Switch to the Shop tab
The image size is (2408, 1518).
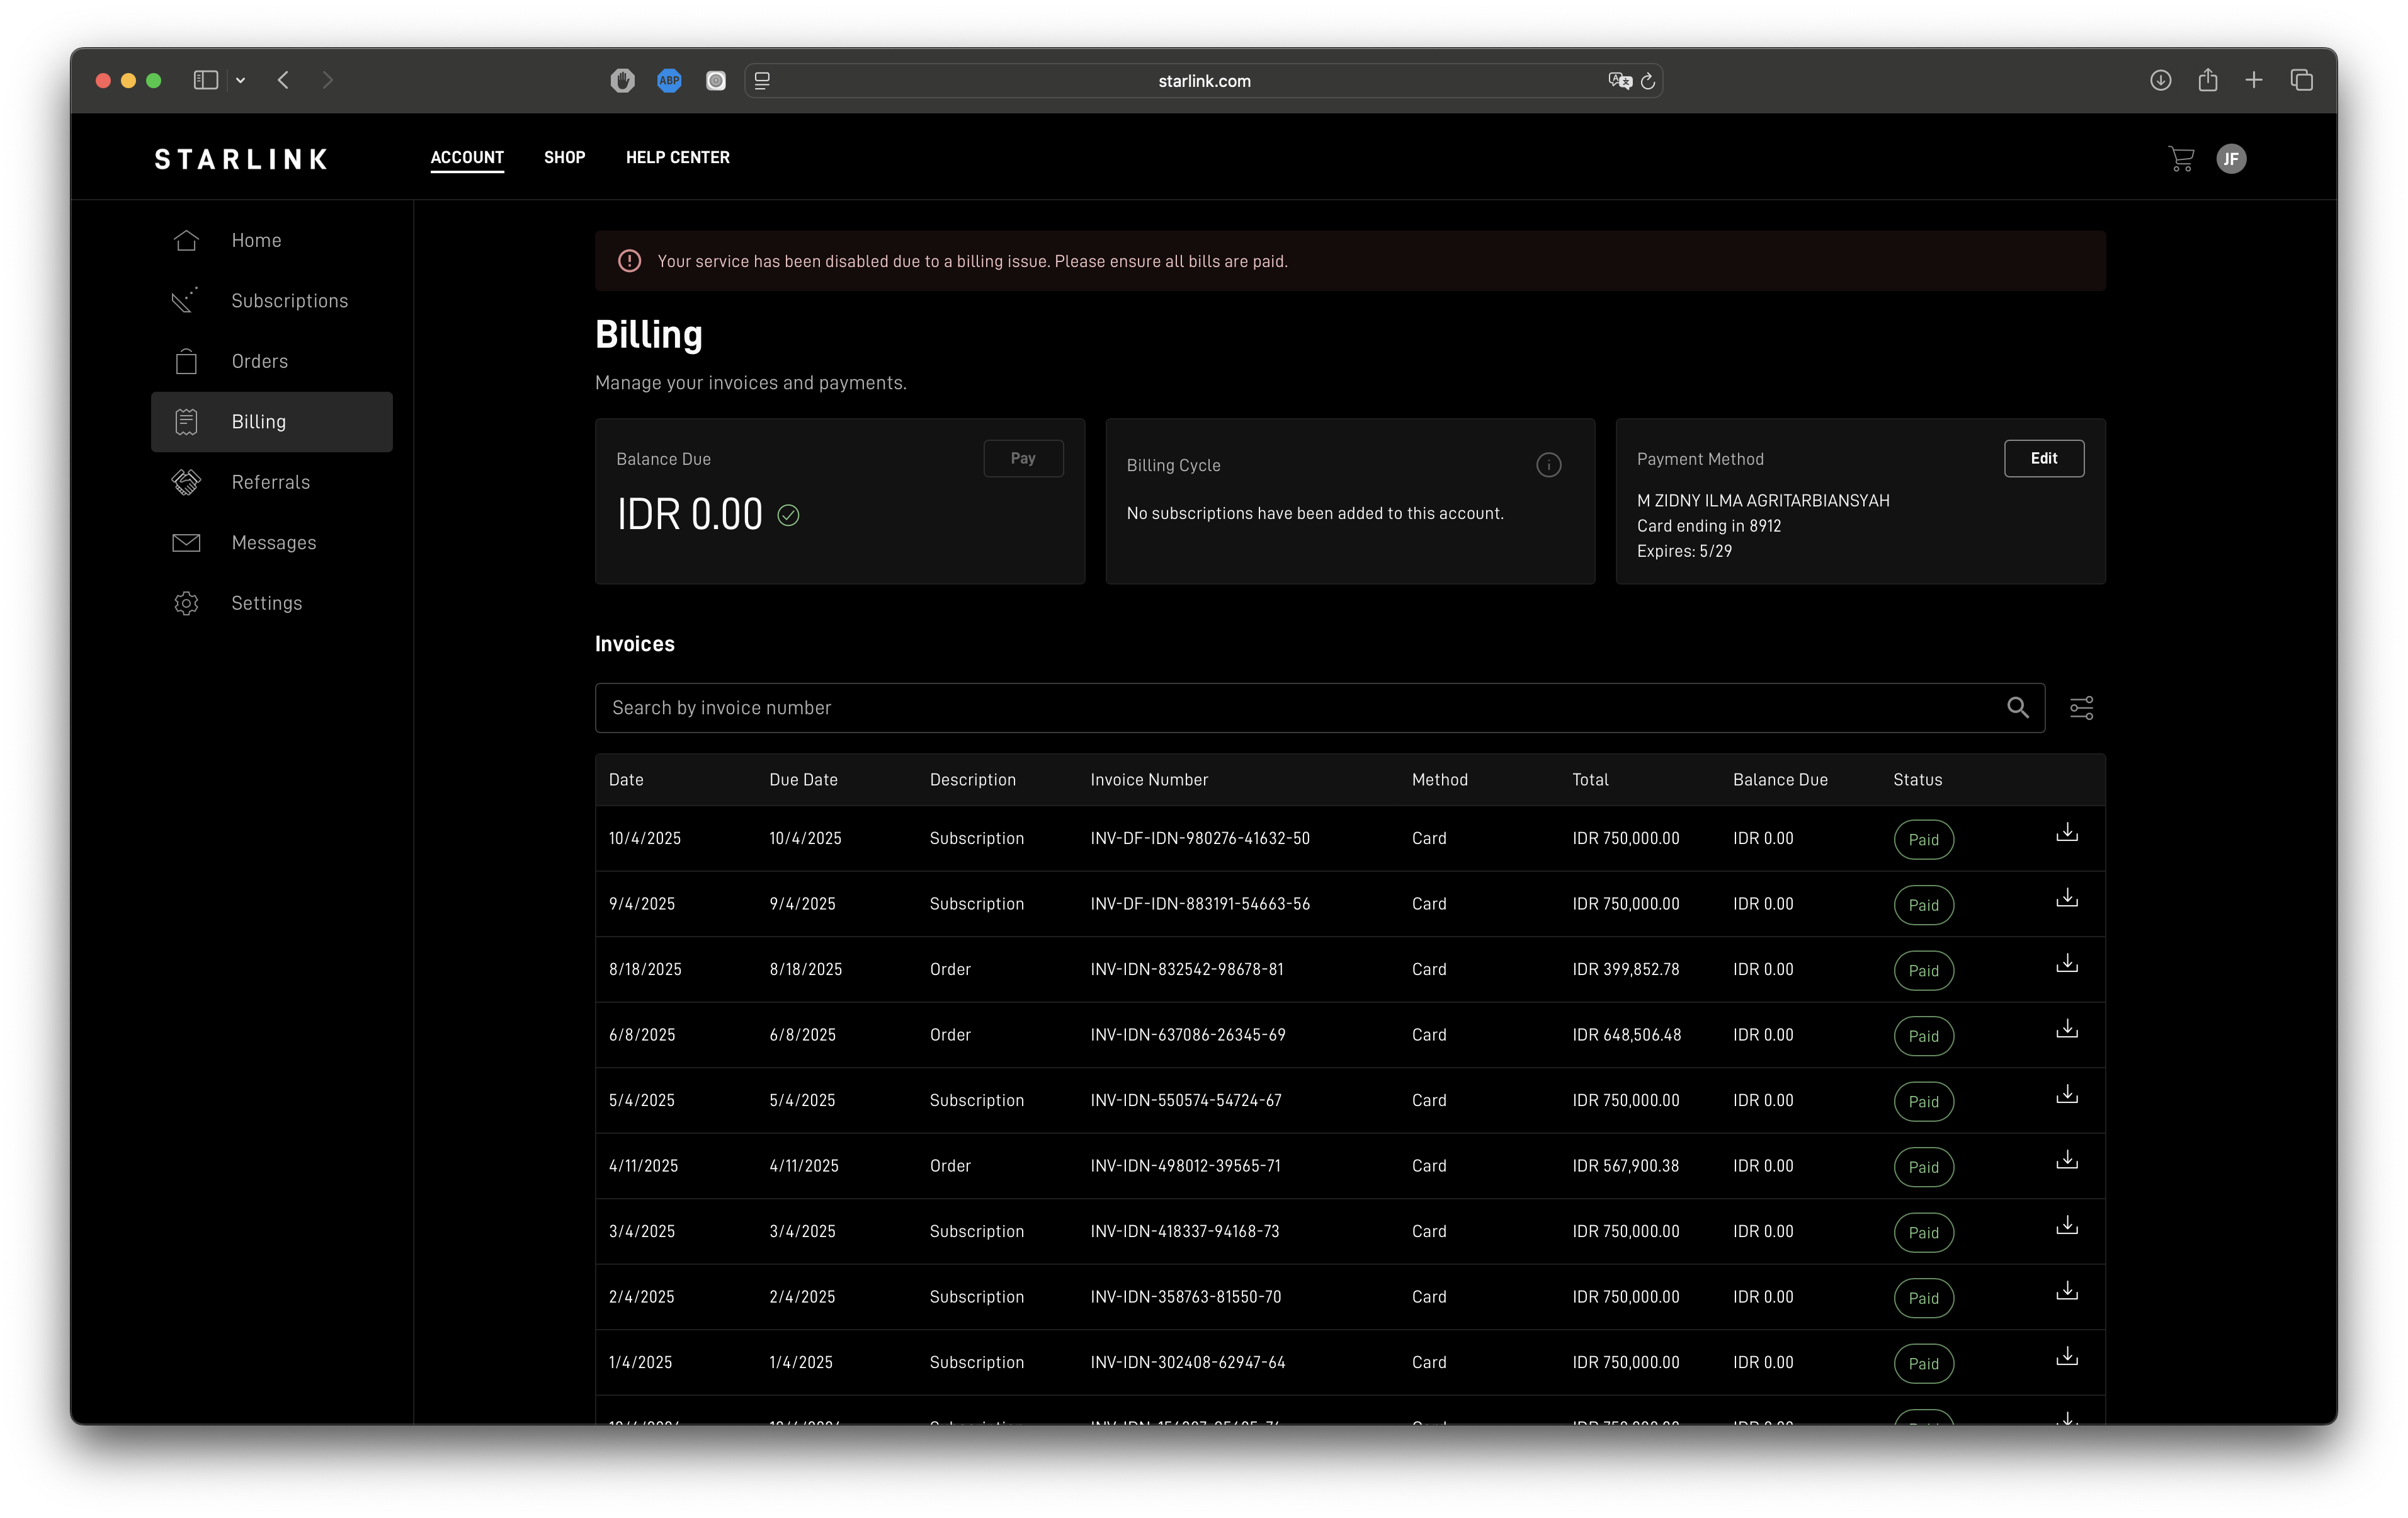(x=564, y=157)
